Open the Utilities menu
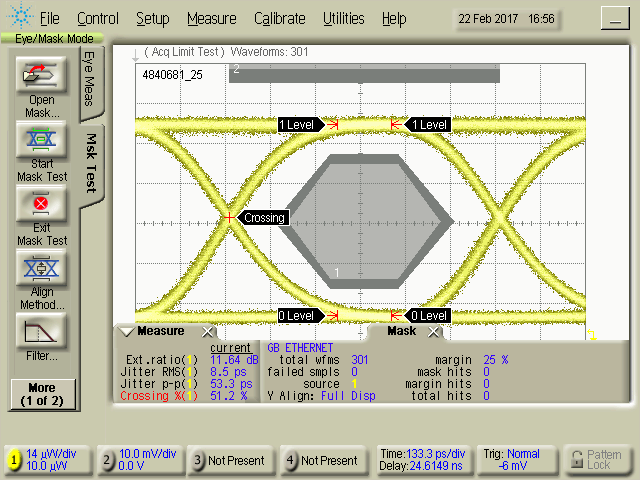Screen dimensions: 640x480 344,19
